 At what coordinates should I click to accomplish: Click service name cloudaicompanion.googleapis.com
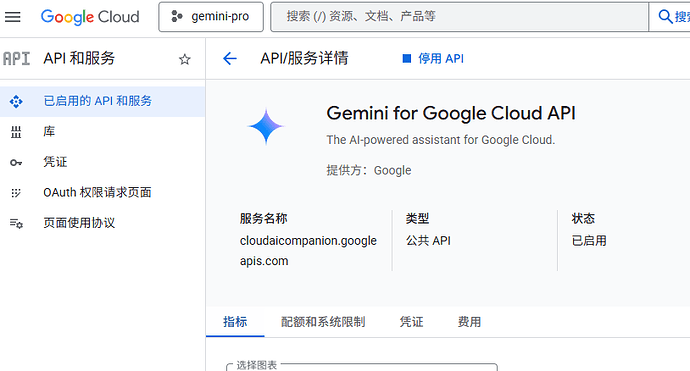pyautogui.click(x=308, y=251)
